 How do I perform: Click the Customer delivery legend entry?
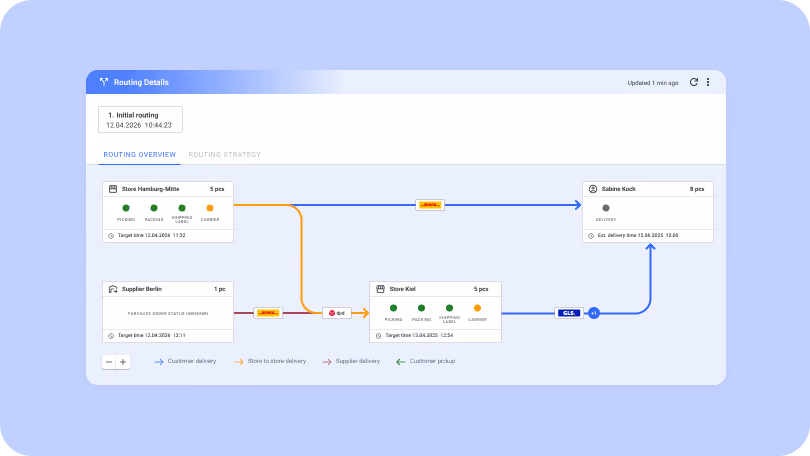point(185,361)
